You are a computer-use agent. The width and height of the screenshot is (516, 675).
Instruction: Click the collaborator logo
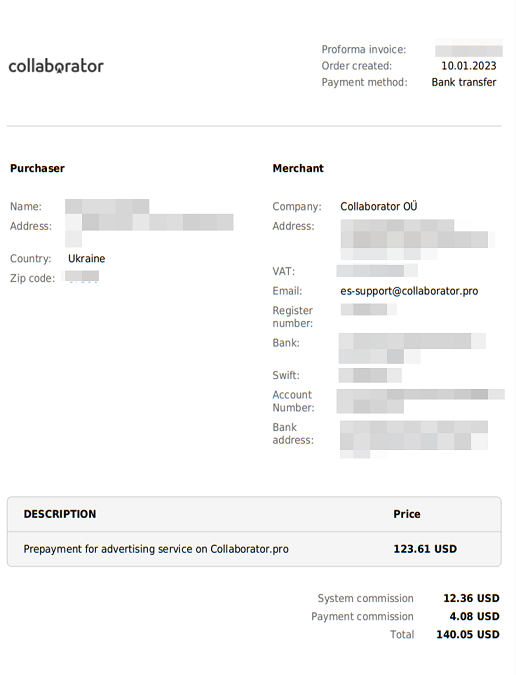point(56,66)
